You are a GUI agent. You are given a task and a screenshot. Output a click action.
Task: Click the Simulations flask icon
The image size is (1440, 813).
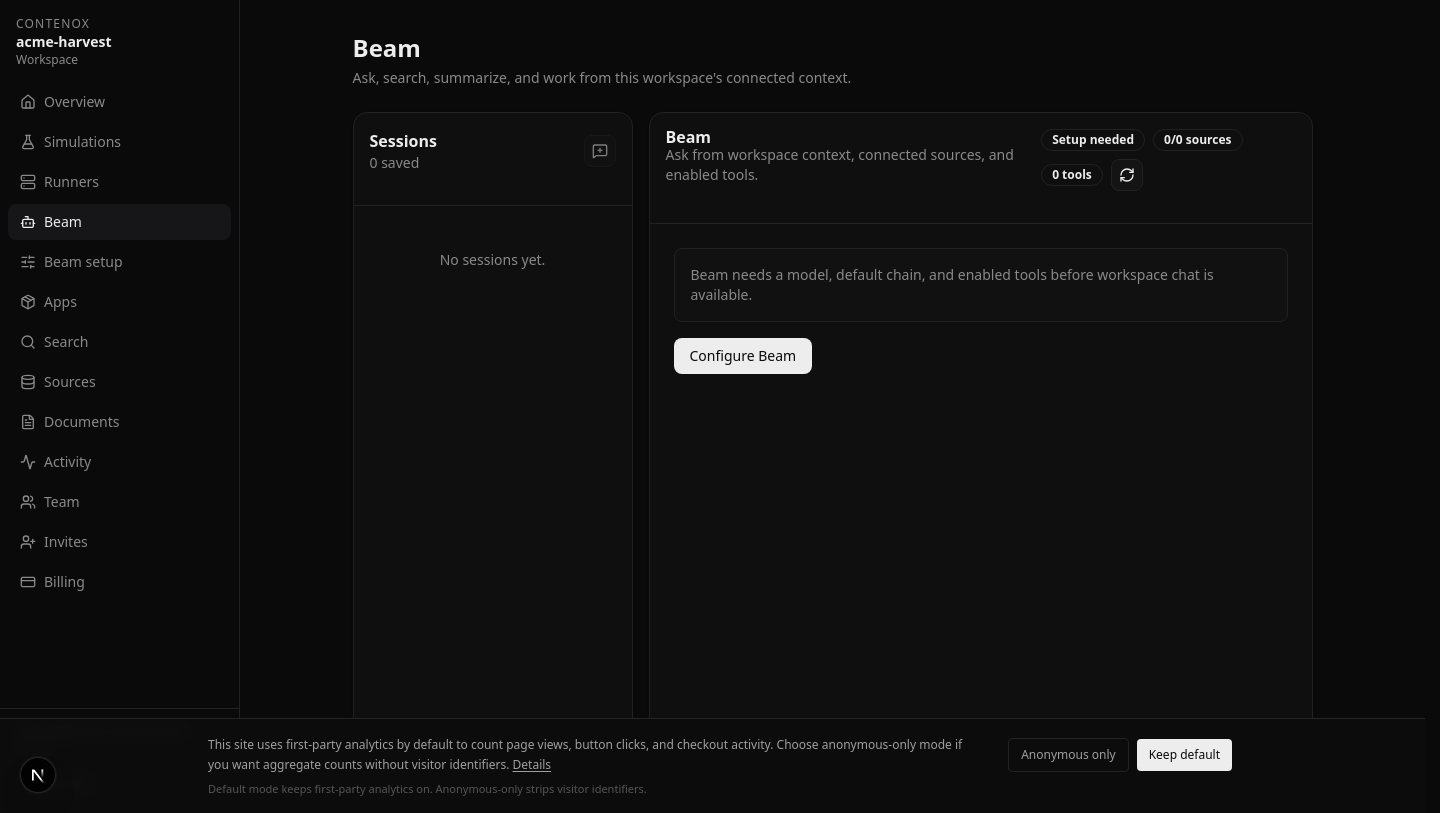[x=28, y=142]
